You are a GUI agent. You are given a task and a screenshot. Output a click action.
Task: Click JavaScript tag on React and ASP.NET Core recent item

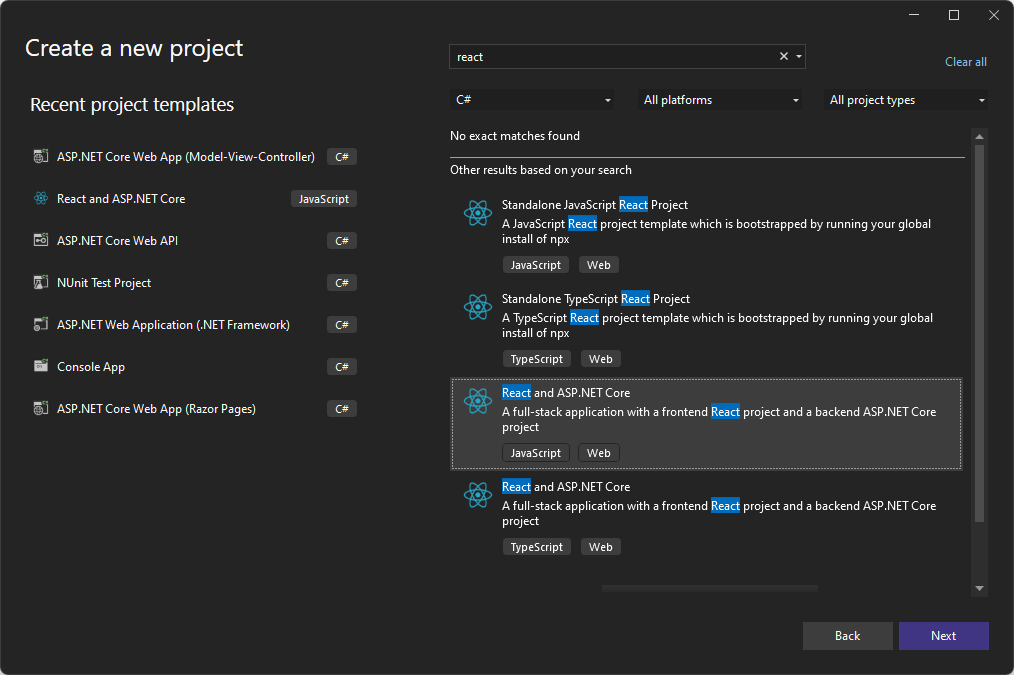(323, 199)
